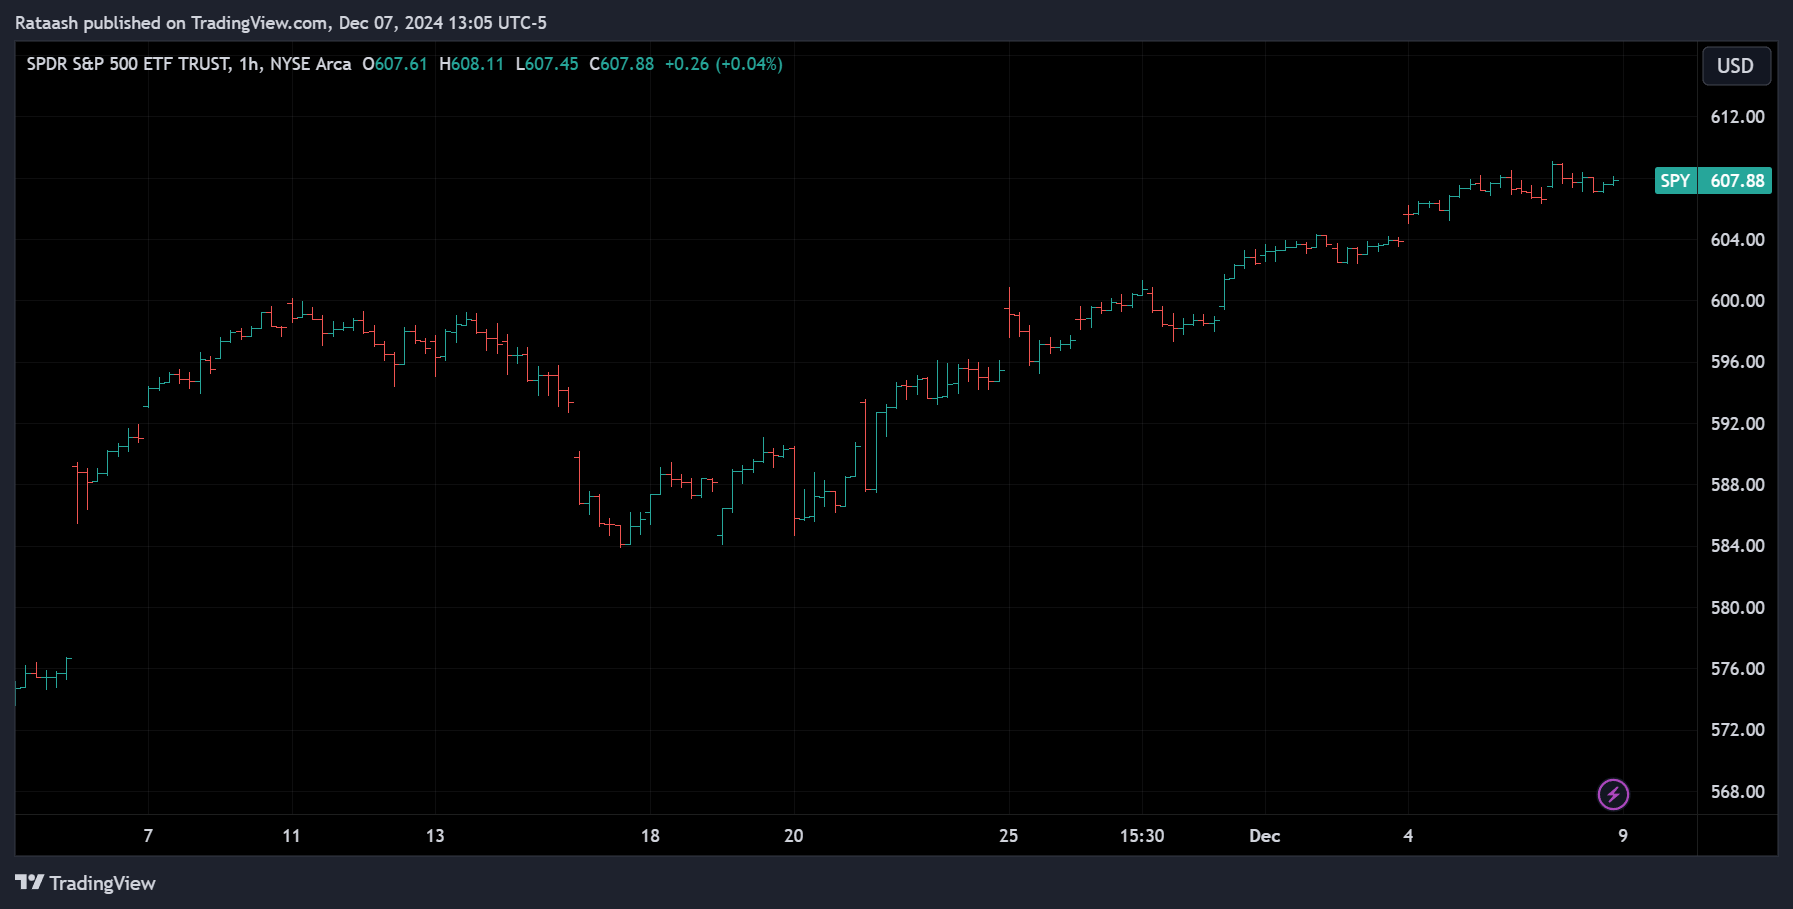The image size is (1793, 909).
Task: Click the 604.00 price axis label
Action: click(x=1737, y=240)
